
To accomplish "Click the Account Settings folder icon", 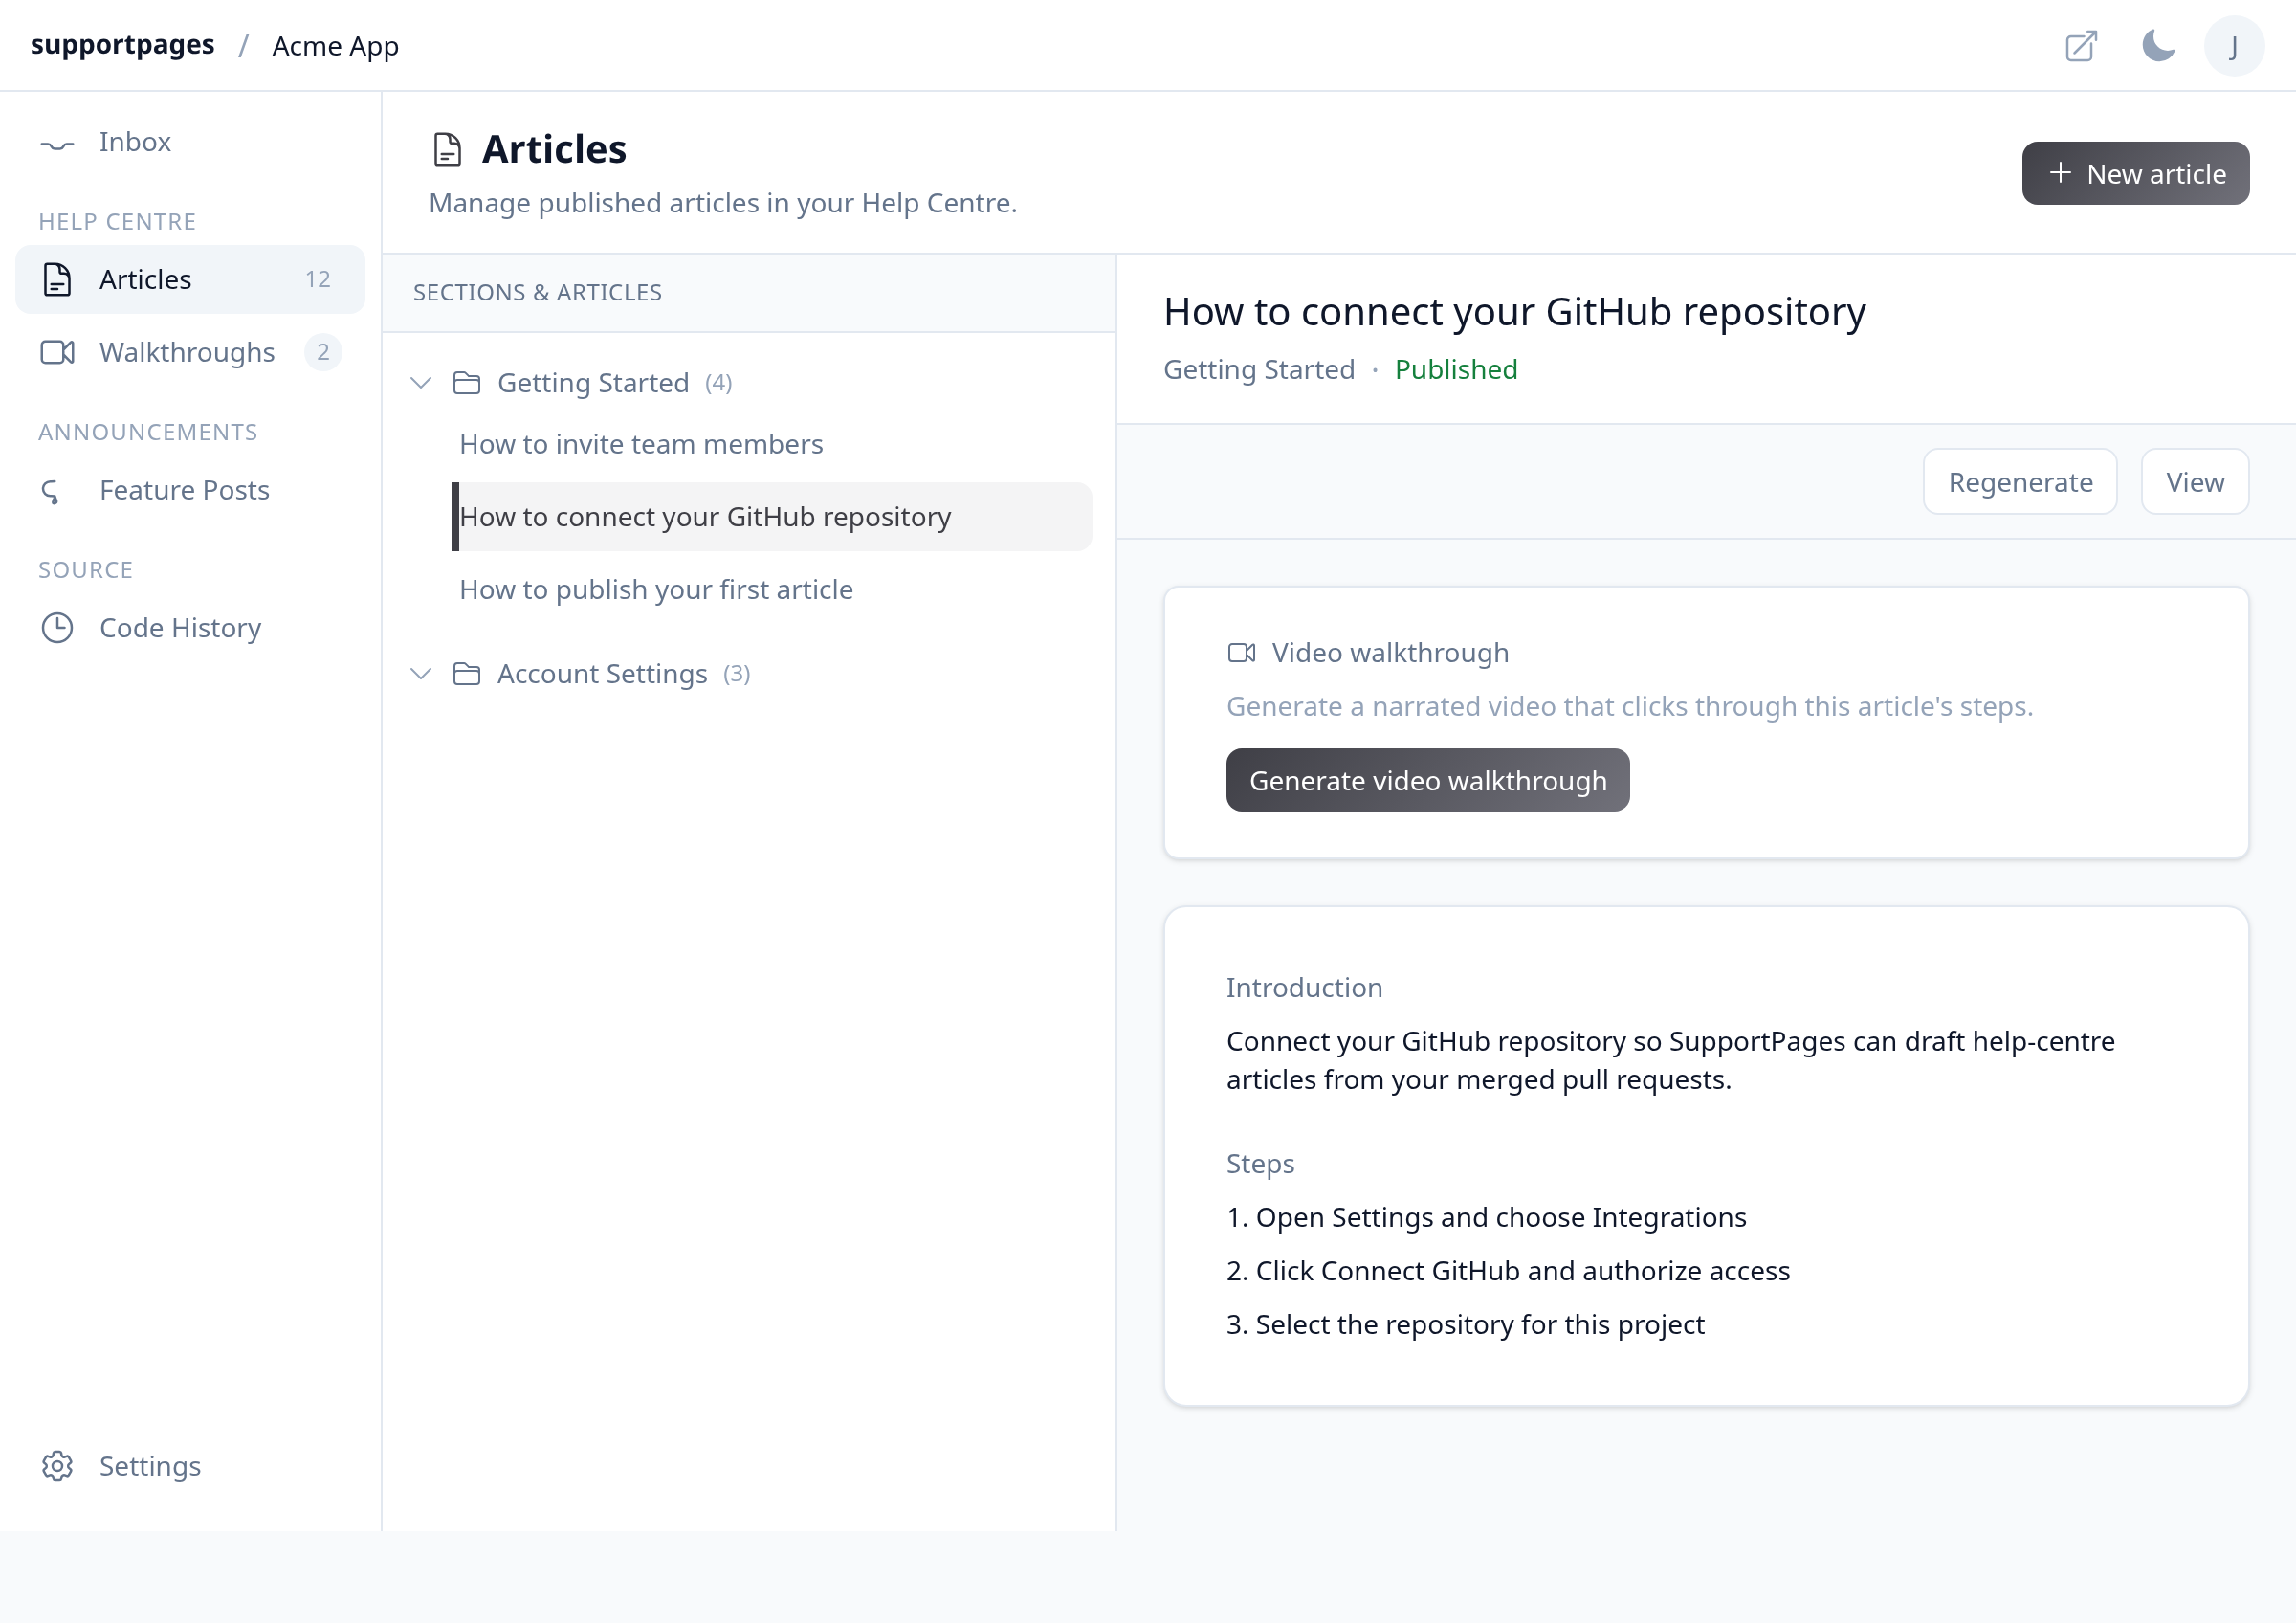I will (467, 674).
